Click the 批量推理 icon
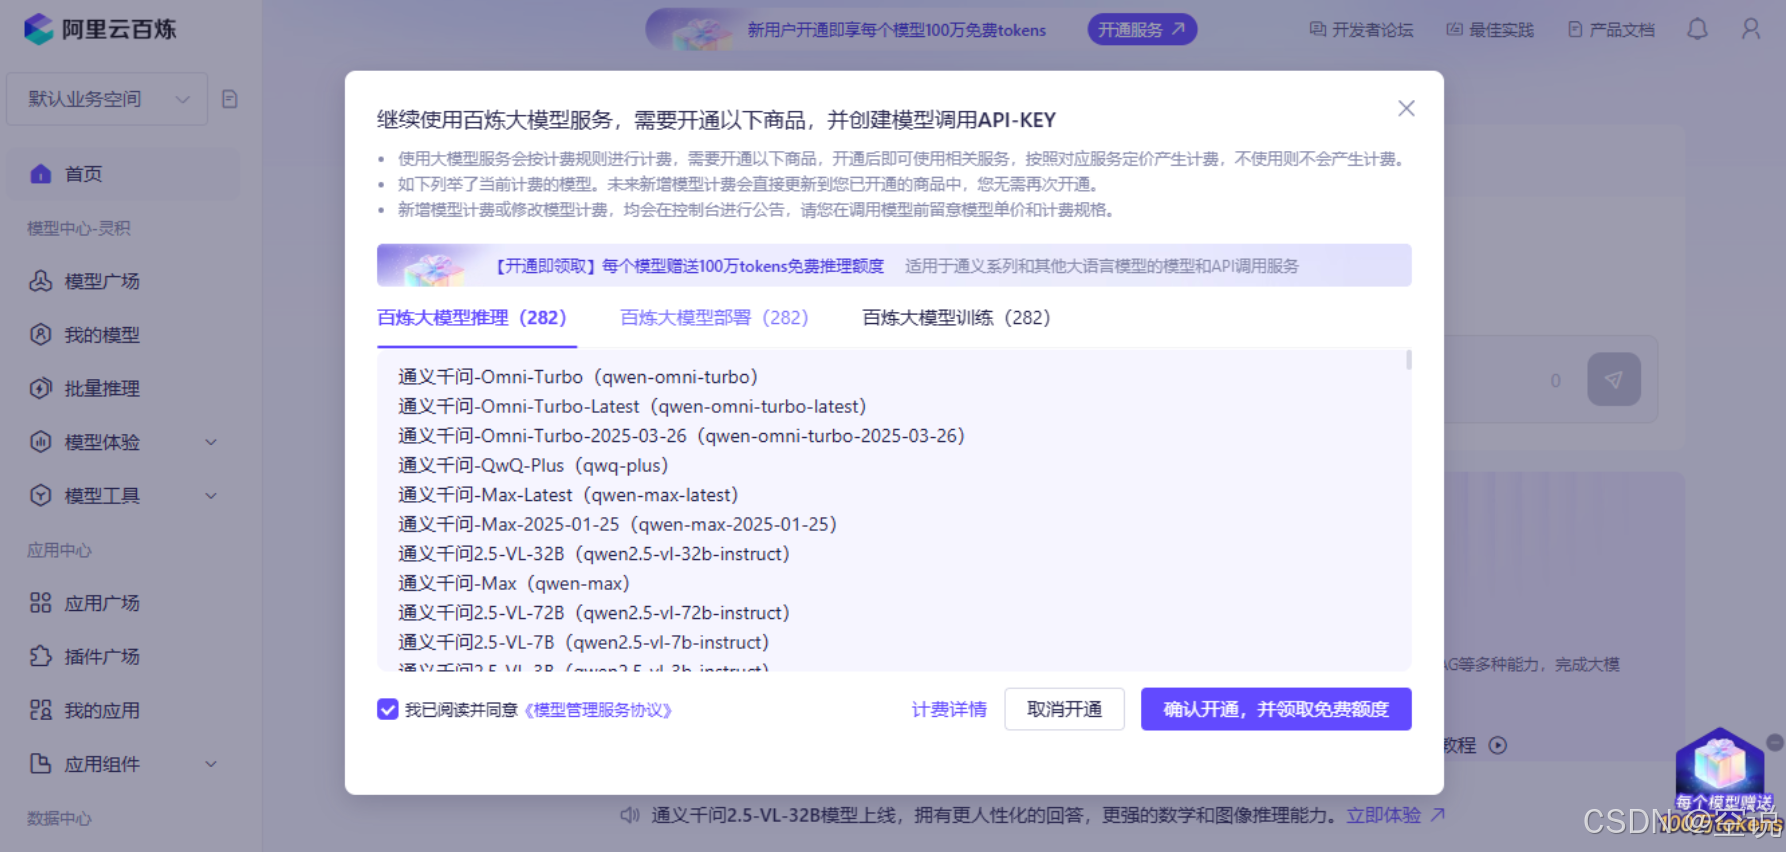1786x852 pixels. pos(41,388)
